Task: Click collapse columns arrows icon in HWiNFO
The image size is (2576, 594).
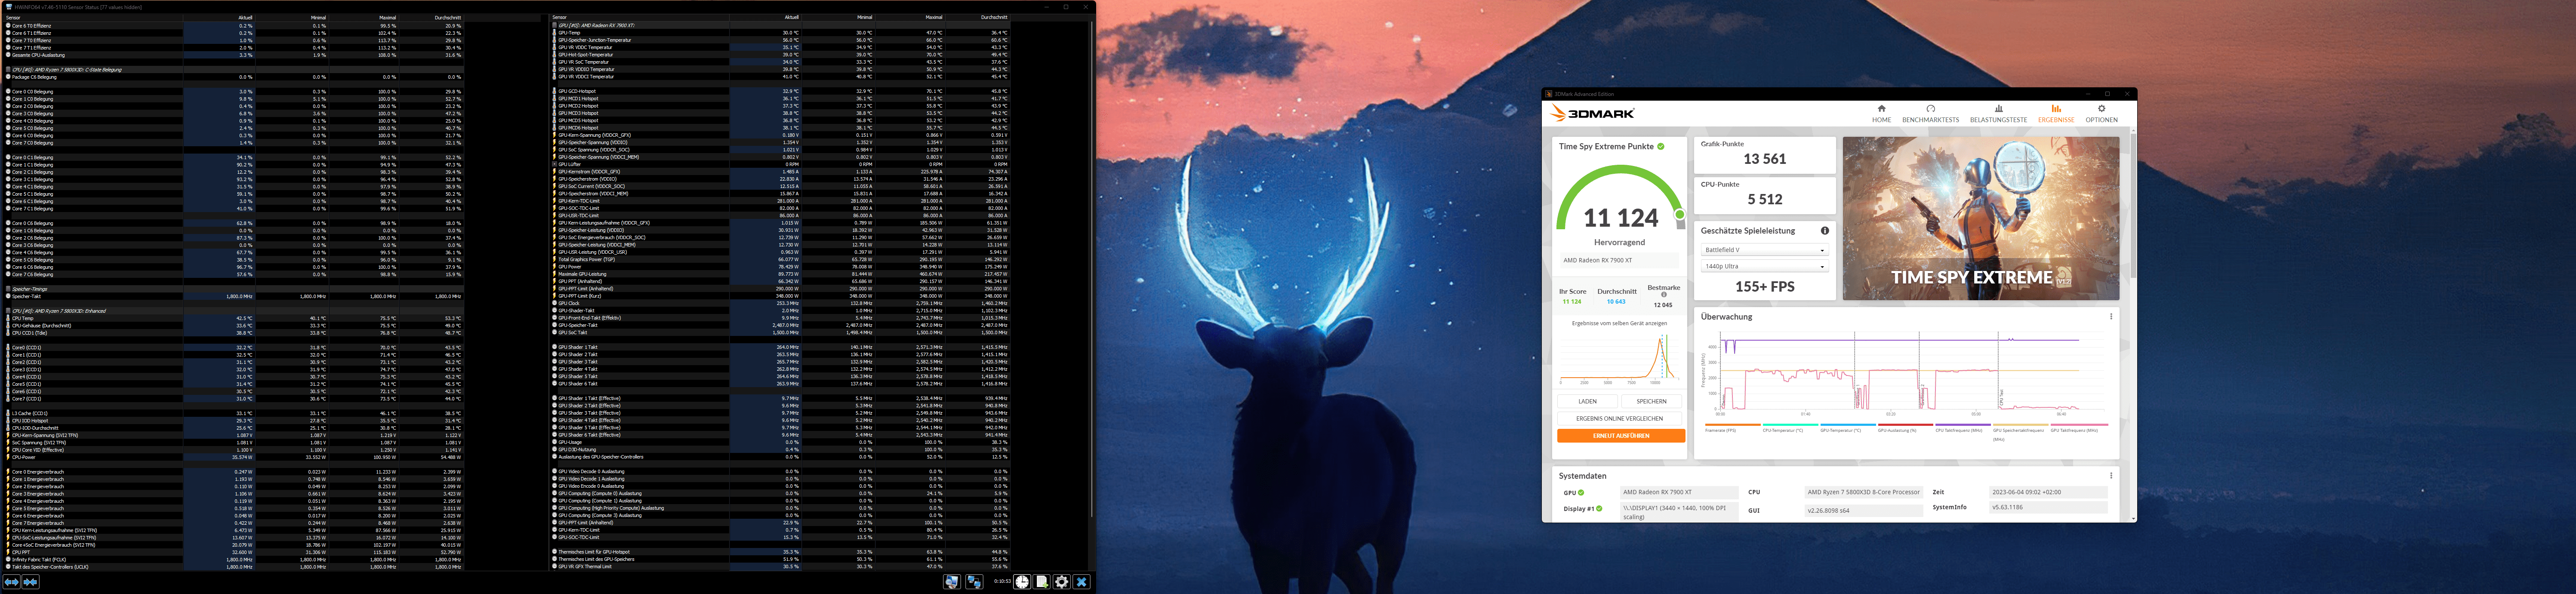Action: (x=30, y=581)
